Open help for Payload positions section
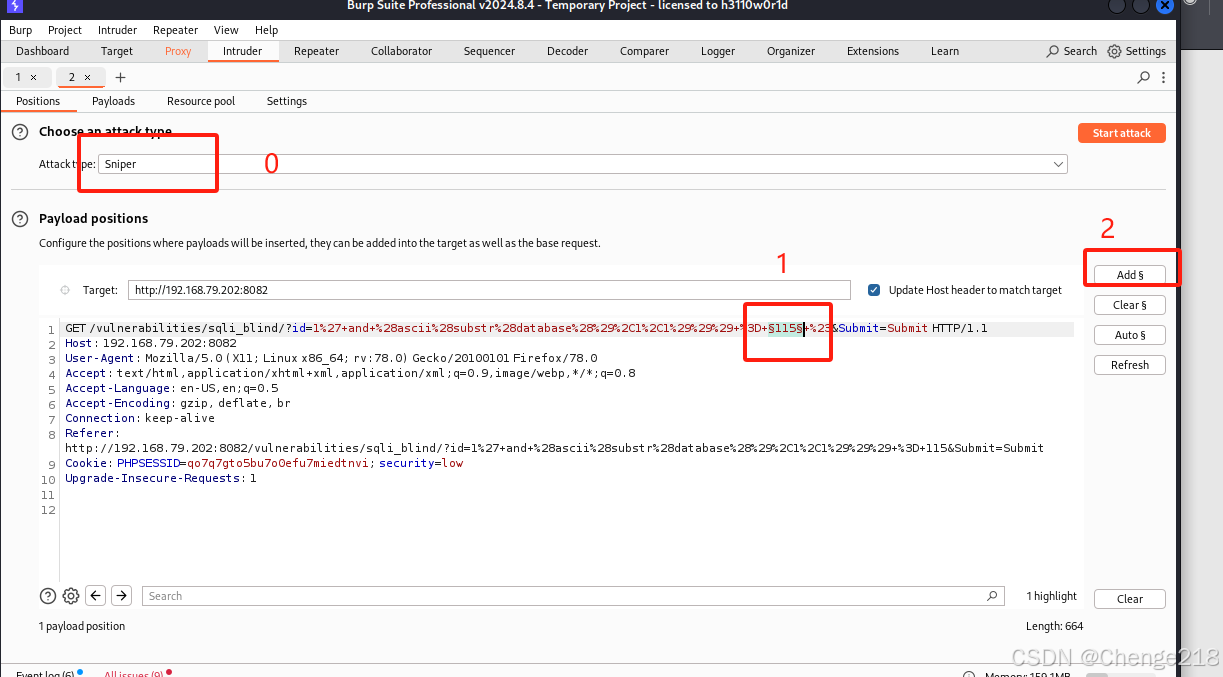 (x=20, y=219)
